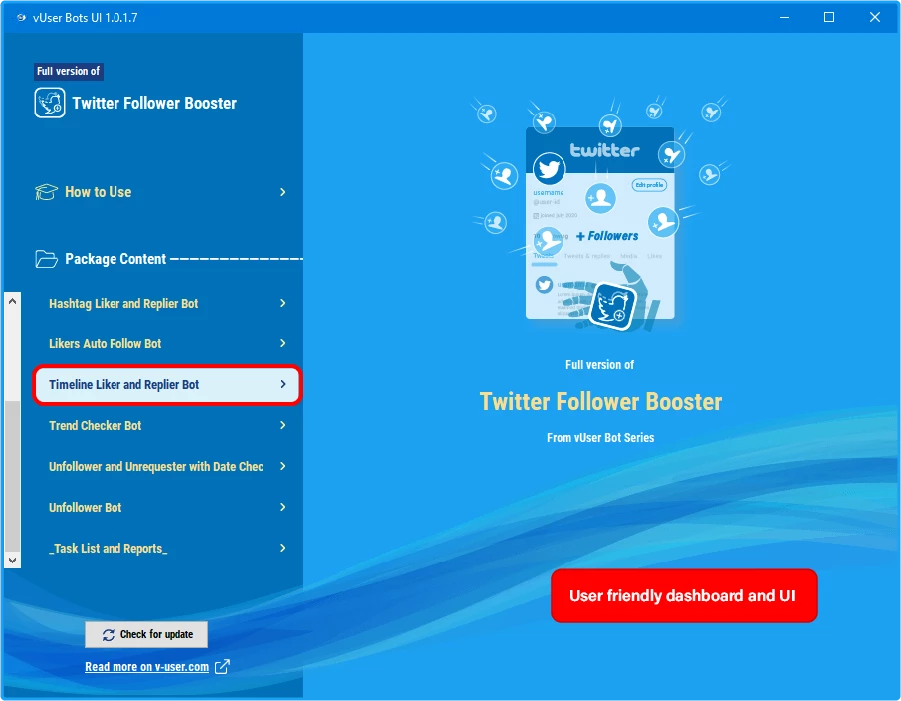
Task: Expand Trend Checker Bot chevron
Action: tap(282, 425)
